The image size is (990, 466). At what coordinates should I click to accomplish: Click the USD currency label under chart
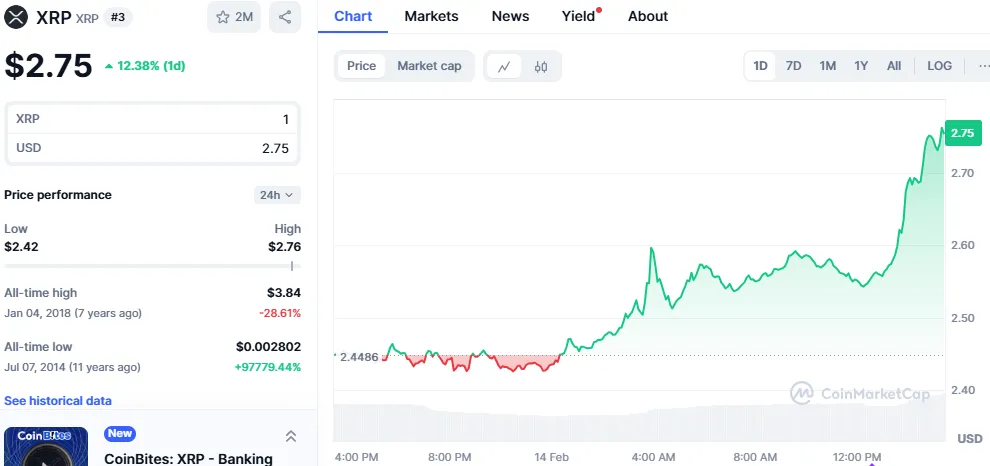click(970, 438)
